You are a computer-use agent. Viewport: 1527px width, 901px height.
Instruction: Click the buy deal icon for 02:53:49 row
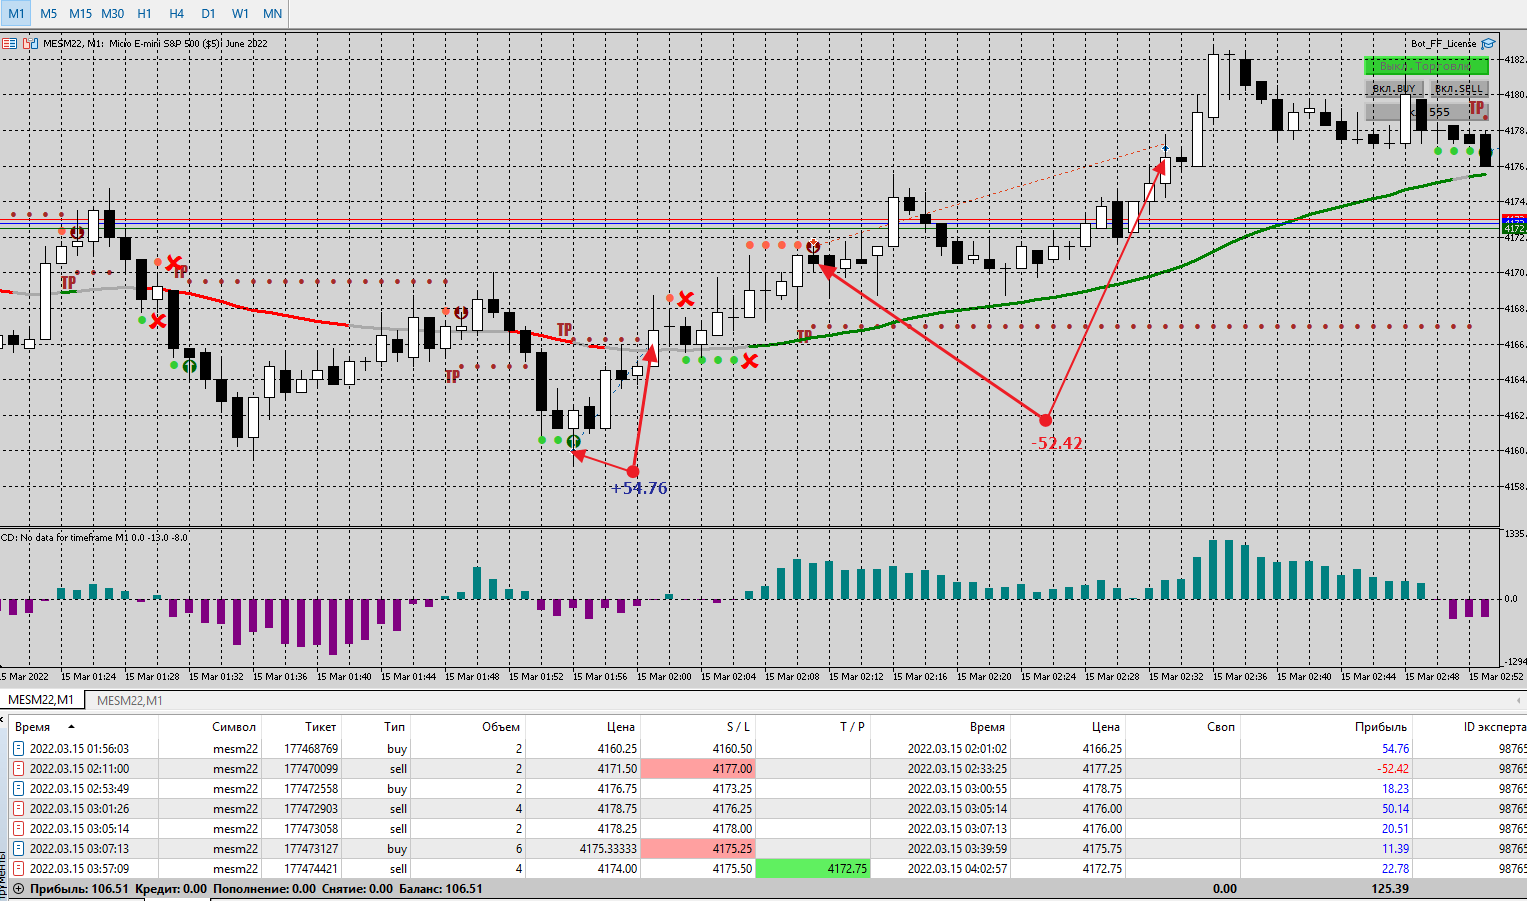pos(18,789)
